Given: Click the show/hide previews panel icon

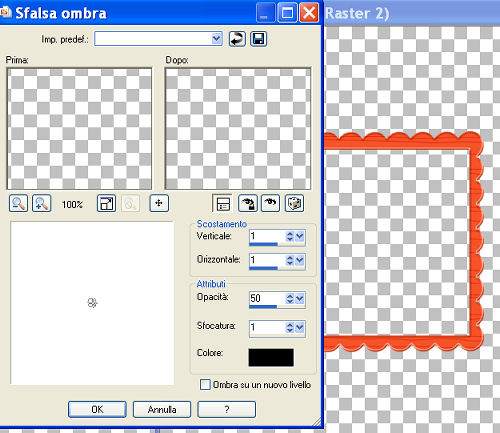Looking at the screenshot, I should [x=222, y=203].
